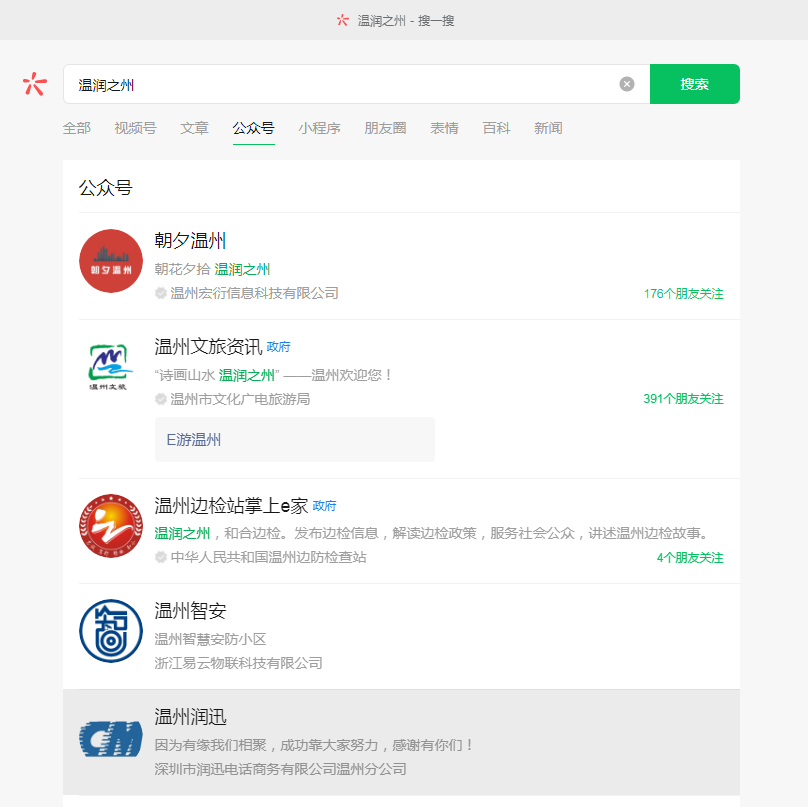The width and height of the screenshot is (808, 807).
Task: Click 中华人民共和国温州边防检查站 text
Action: [268, 557]
